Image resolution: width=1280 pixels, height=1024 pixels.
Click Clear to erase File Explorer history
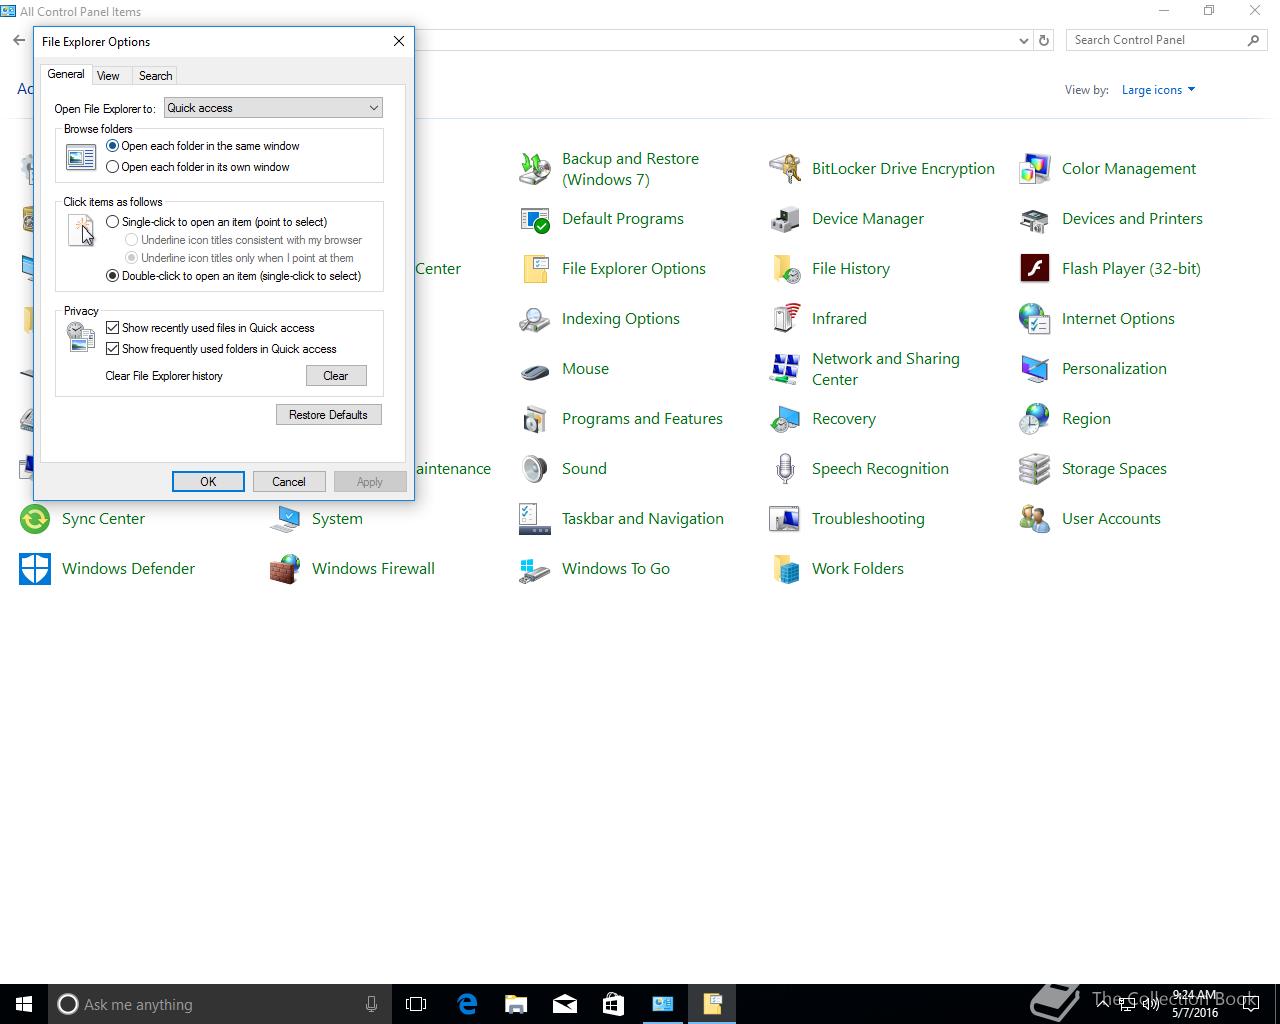click(336, 376)
